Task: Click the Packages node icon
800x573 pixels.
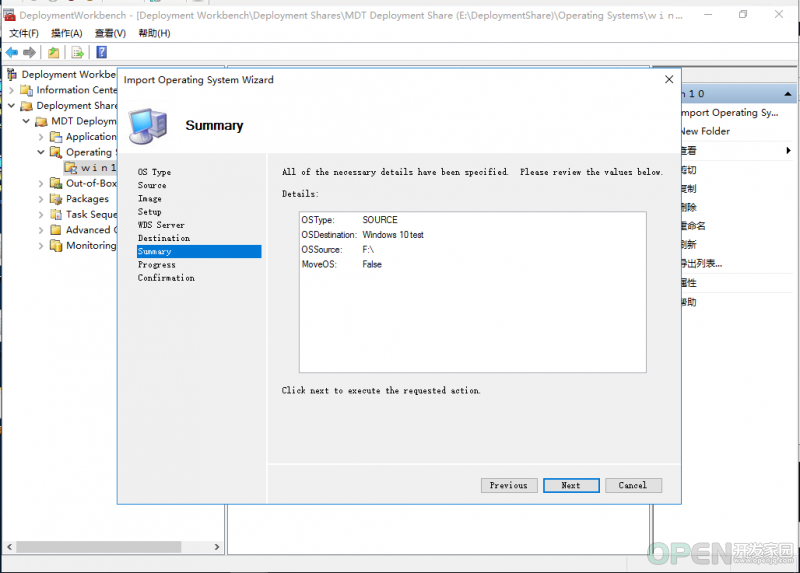Action: [56, 198]
